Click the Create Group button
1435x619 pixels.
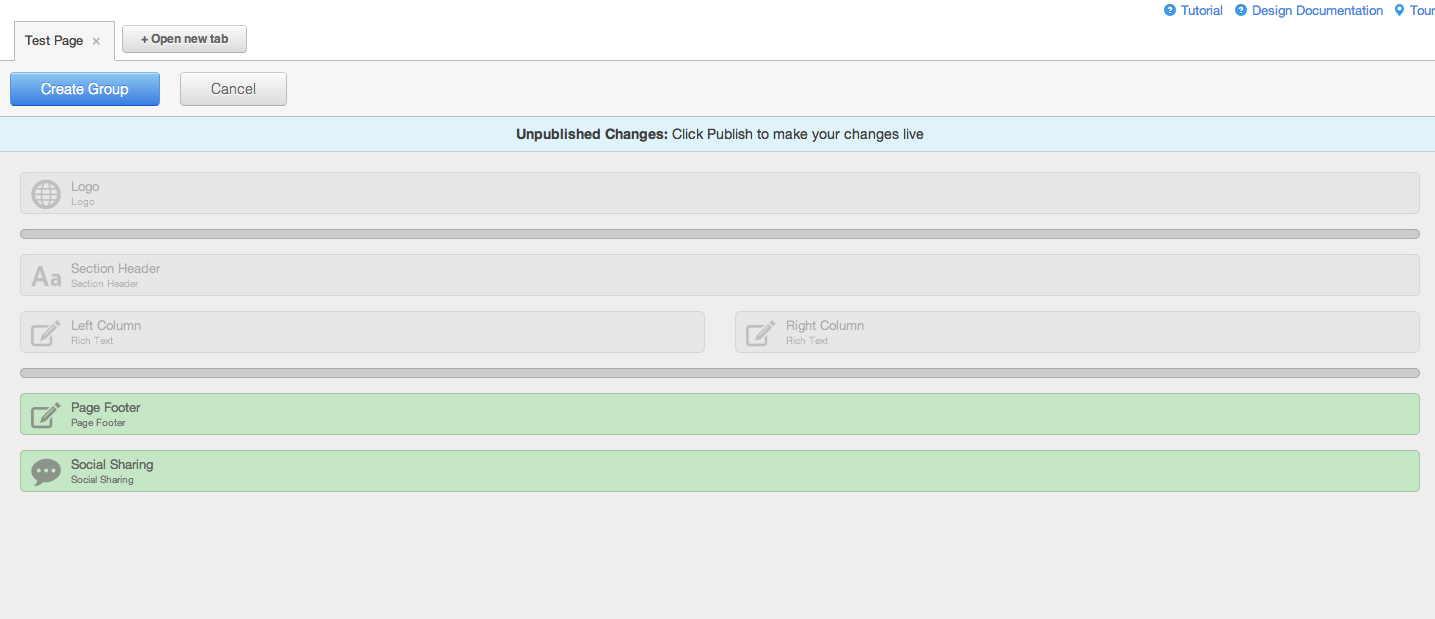tap(84, 89)
